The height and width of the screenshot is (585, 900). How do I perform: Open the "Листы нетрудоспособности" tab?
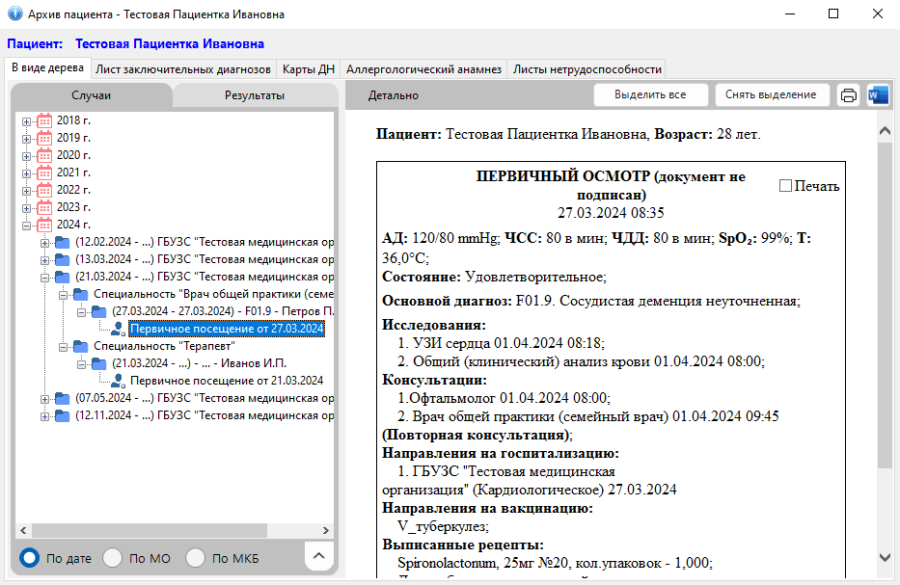[x=587, y=69]
